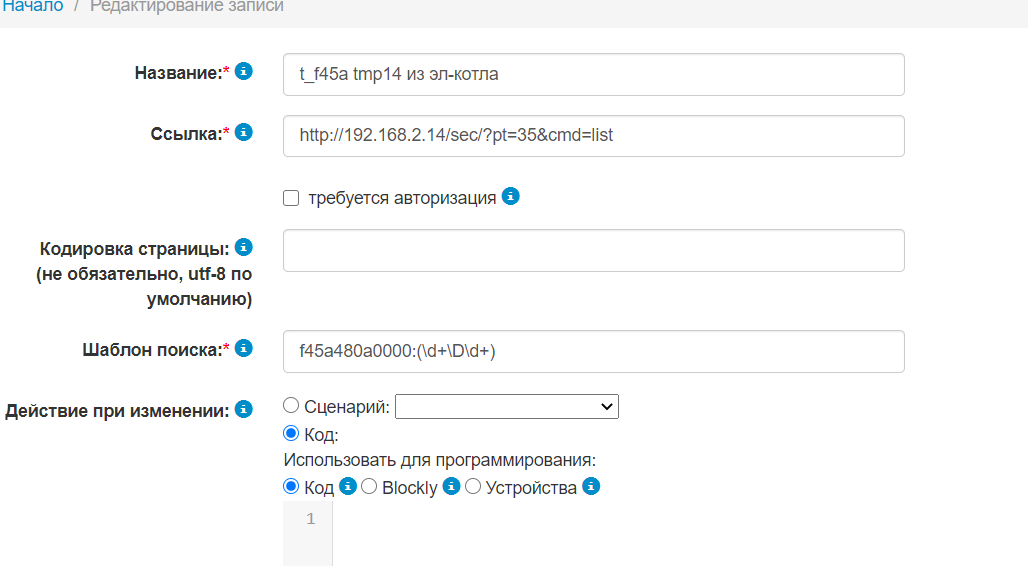Click info icon next to Название label
1028x566 pixels.
click(x=243, y=72)
